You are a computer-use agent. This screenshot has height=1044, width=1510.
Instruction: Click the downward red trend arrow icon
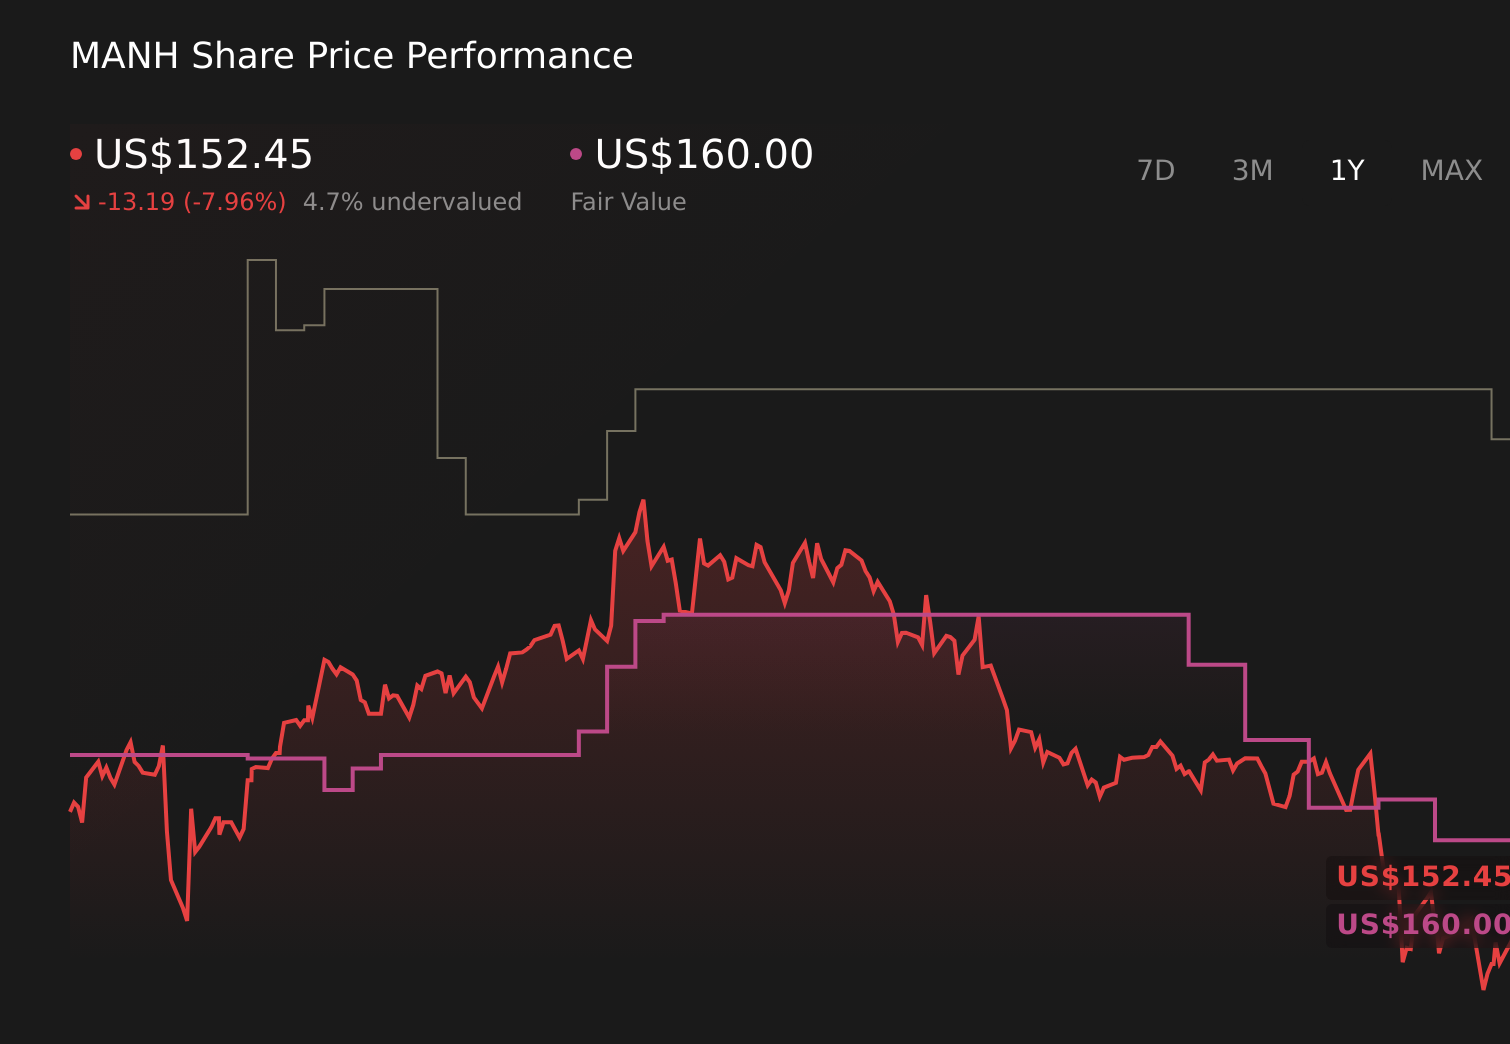[x=81, y=201]
